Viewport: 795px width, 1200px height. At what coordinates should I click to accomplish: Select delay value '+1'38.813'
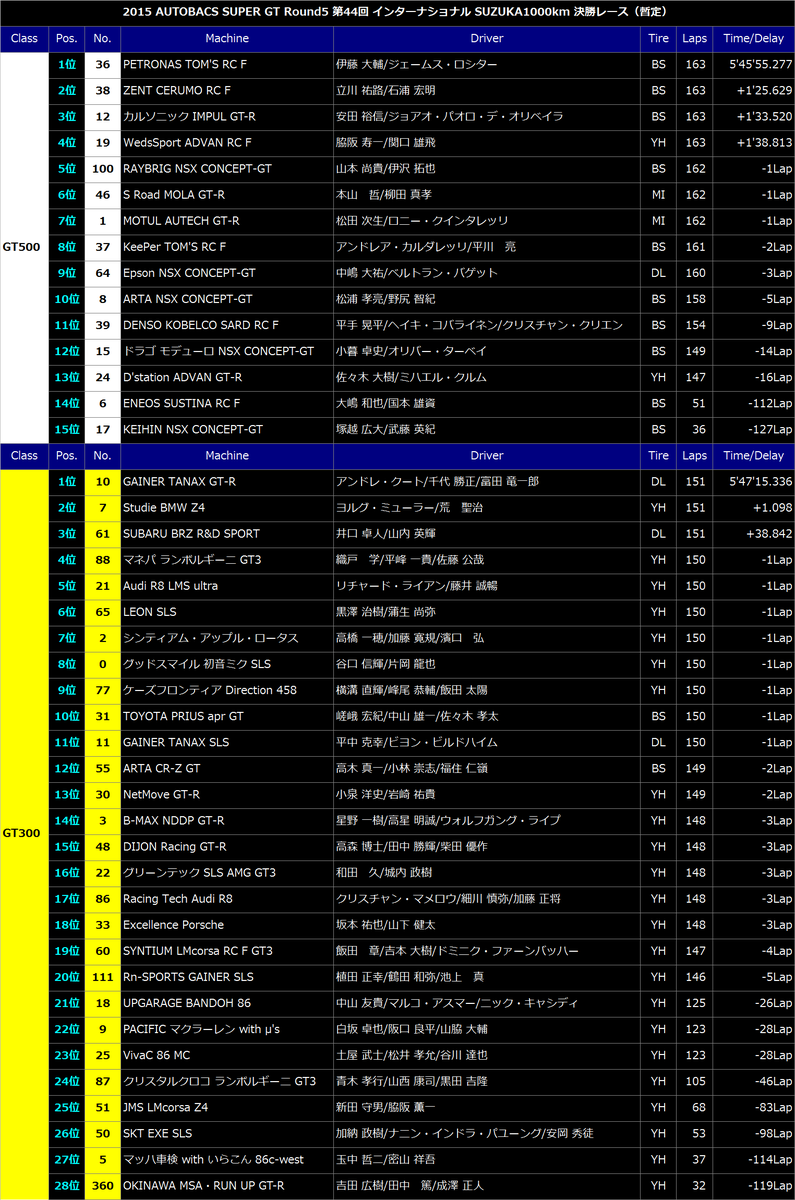(x=762, y=143)
